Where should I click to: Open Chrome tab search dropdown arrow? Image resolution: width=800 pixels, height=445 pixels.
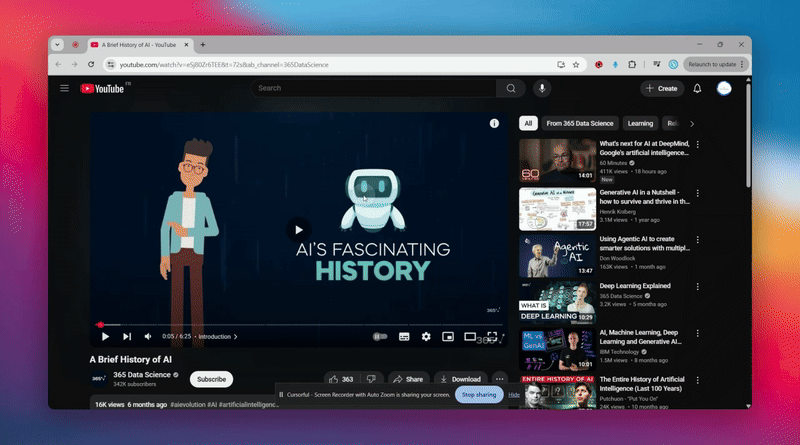(57, 45)
